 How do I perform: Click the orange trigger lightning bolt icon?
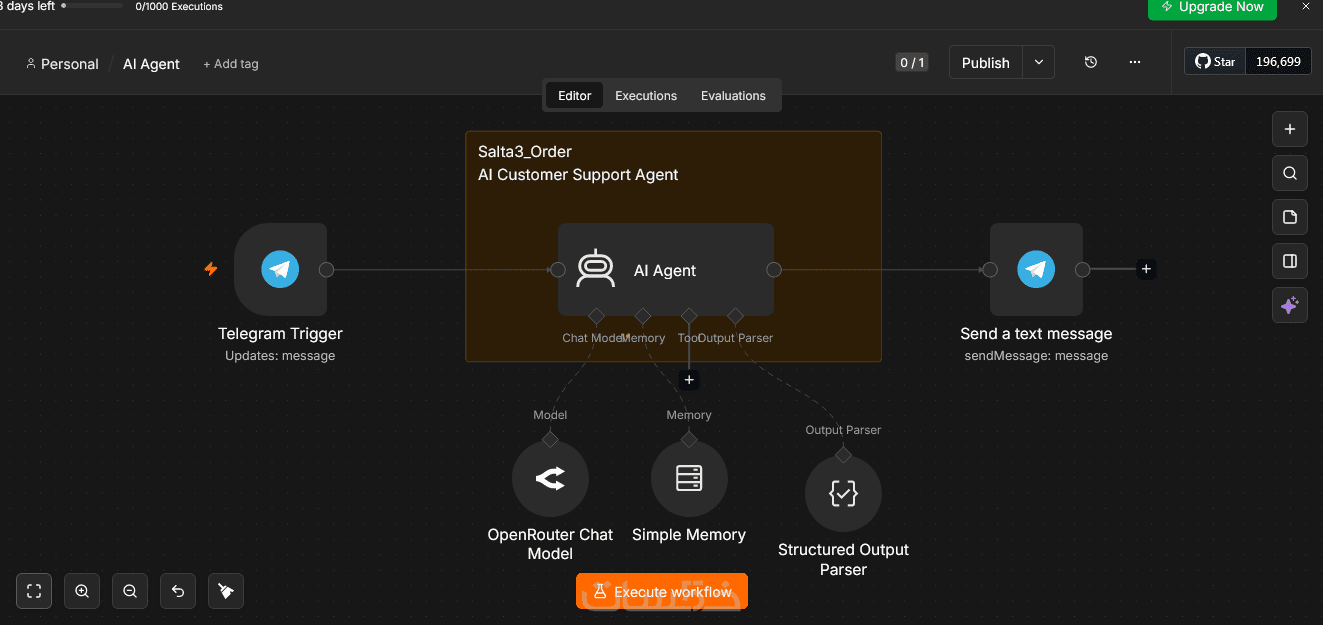211,269
